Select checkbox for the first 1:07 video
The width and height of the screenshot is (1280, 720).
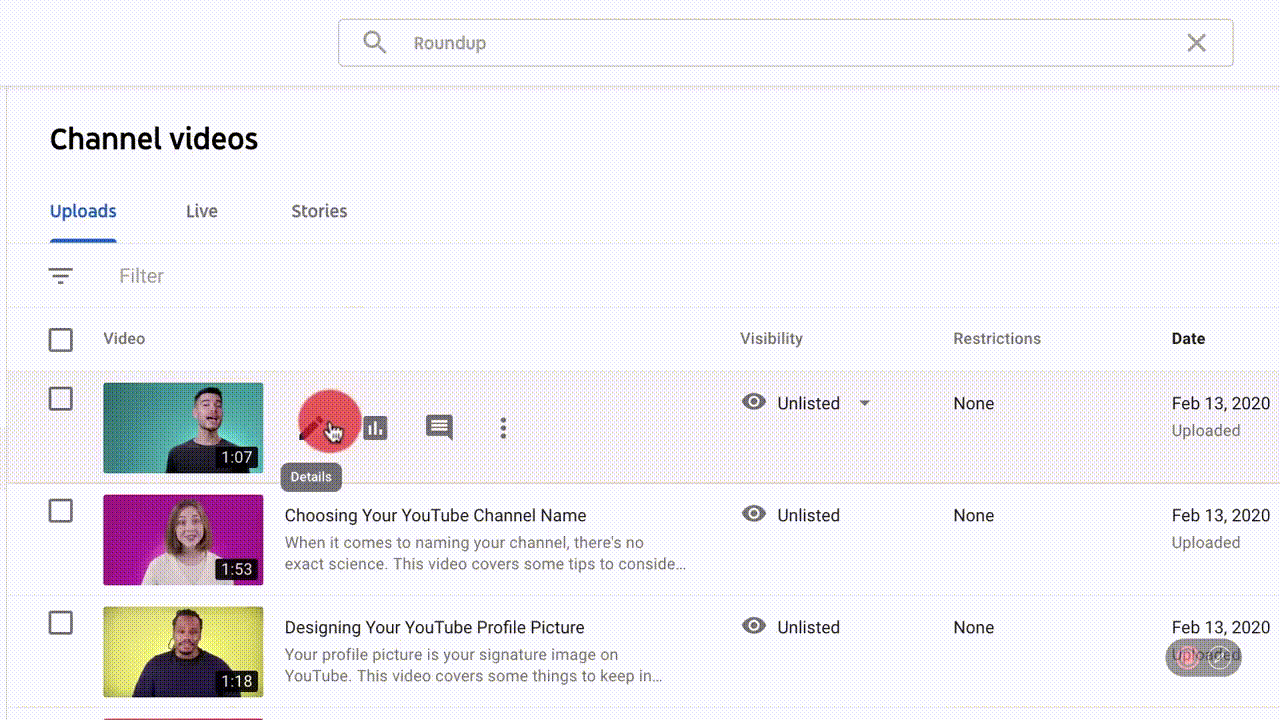click(x=61, y=399)
